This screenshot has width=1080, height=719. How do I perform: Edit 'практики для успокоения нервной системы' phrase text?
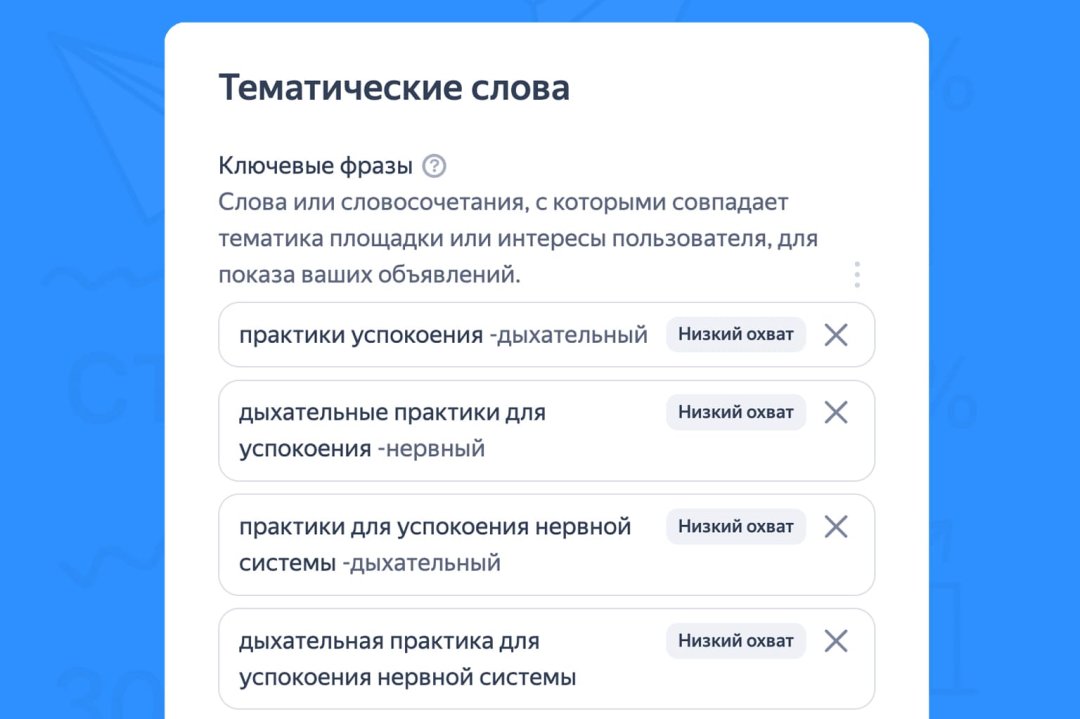coord(434,527)
